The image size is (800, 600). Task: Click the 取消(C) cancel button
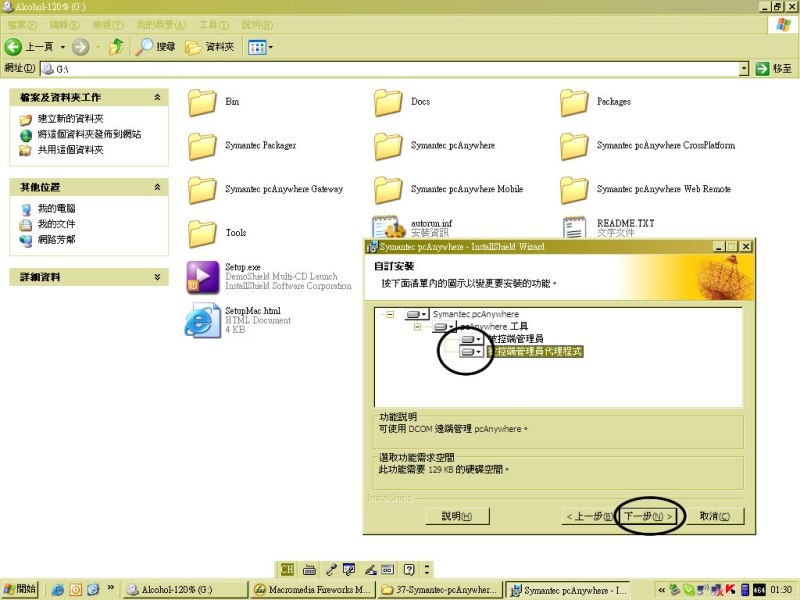pyautogui.click(x=714, y=516)
